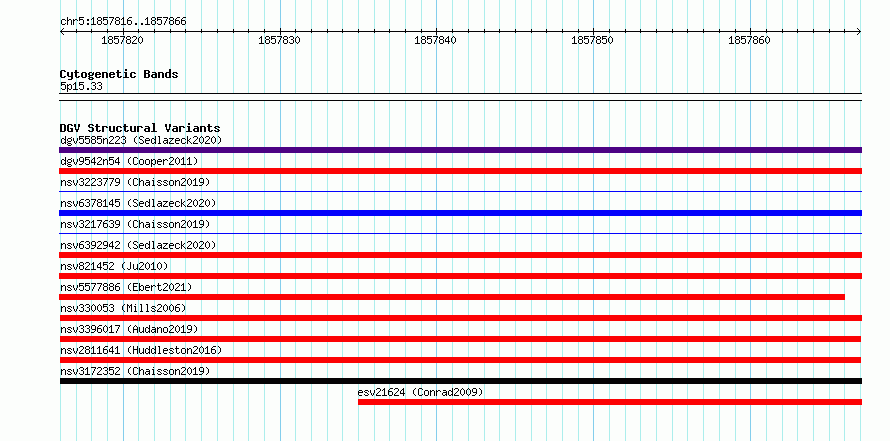This screenshot has width=890, height=441.
Task: Open variant nsv3396017 (Audano2019) label
Action: point(129,329)
